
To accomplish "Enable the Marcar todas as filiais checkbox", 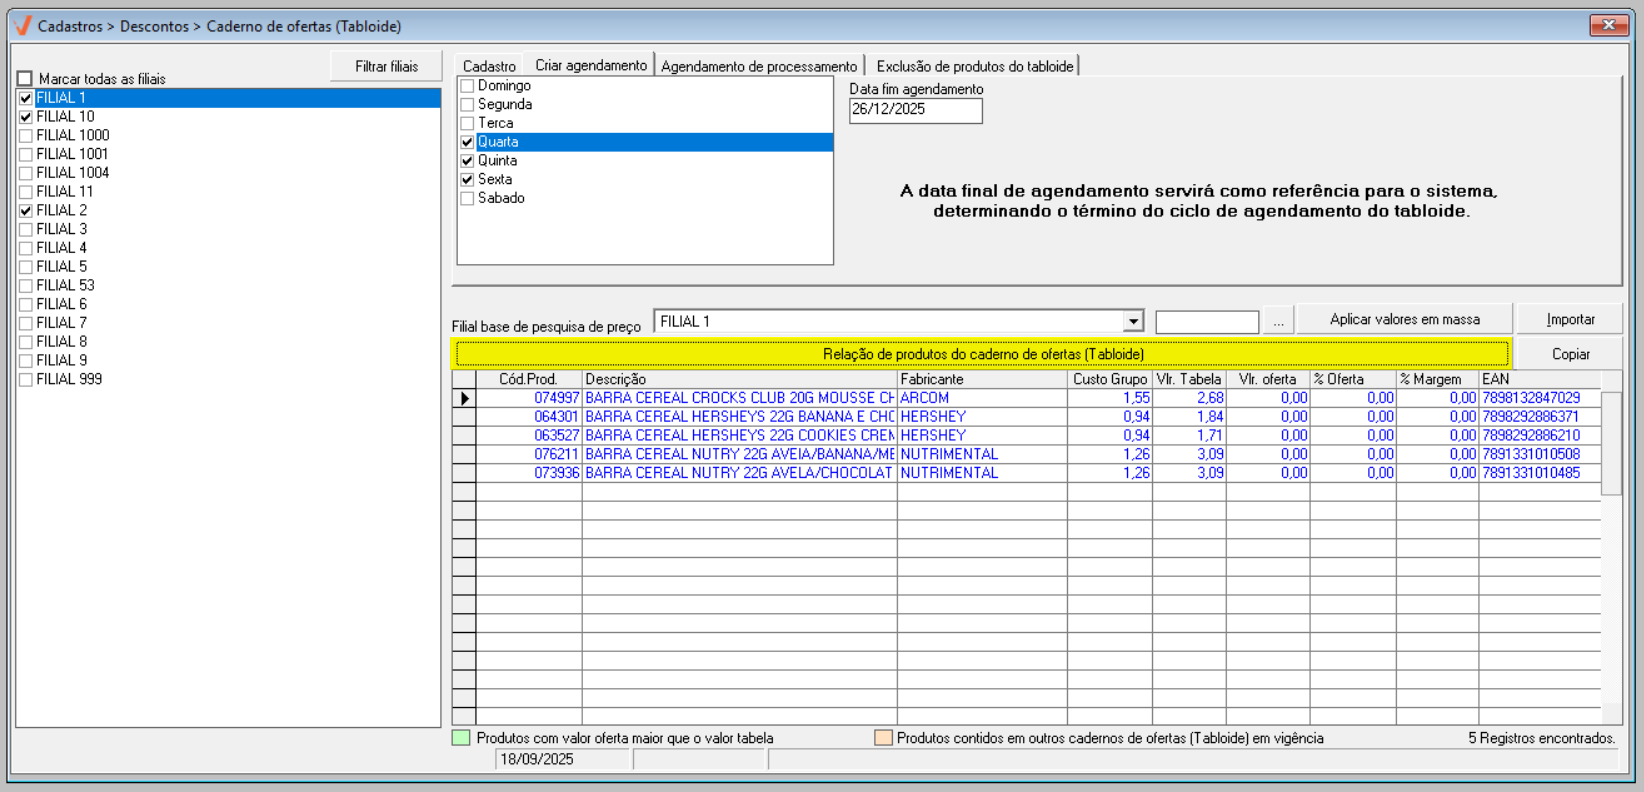I will pyautogui.click(x=25, y=78).
